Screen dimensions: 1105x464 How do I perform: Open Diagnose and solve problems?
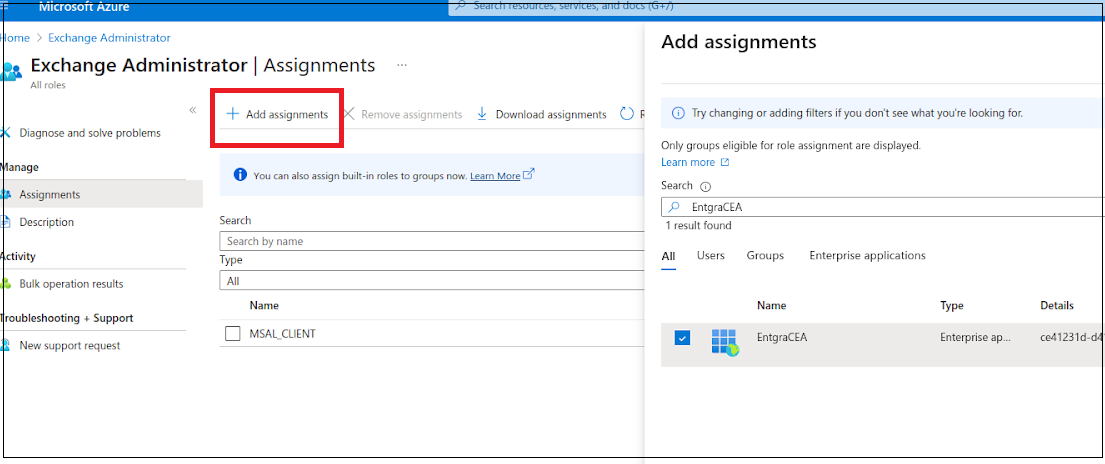[89, 133]
